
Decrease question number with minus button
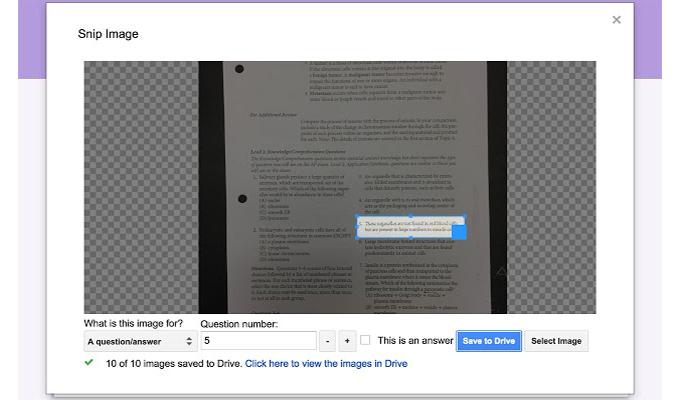[x=327, y=341]
